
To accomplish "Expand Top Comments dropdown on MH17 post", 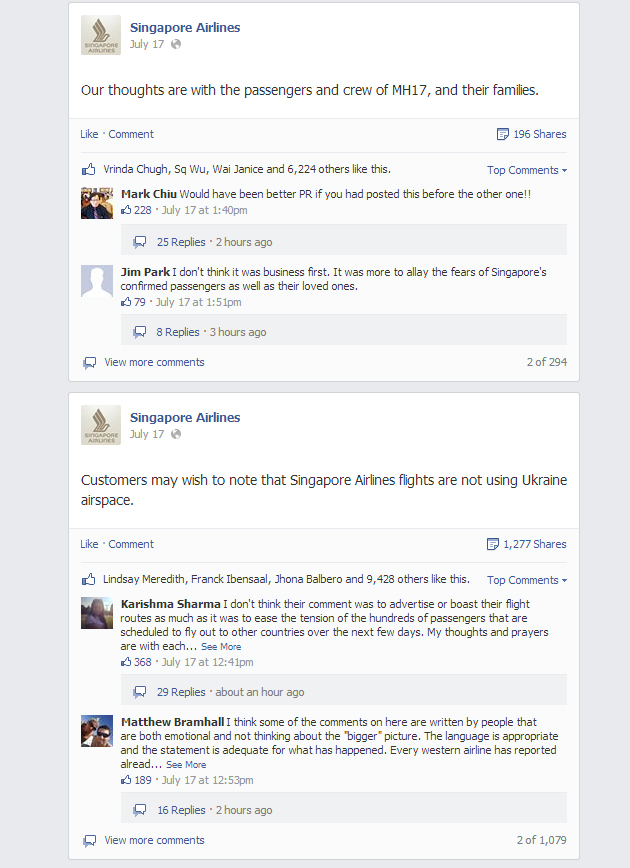I will (x=527, y=170).
